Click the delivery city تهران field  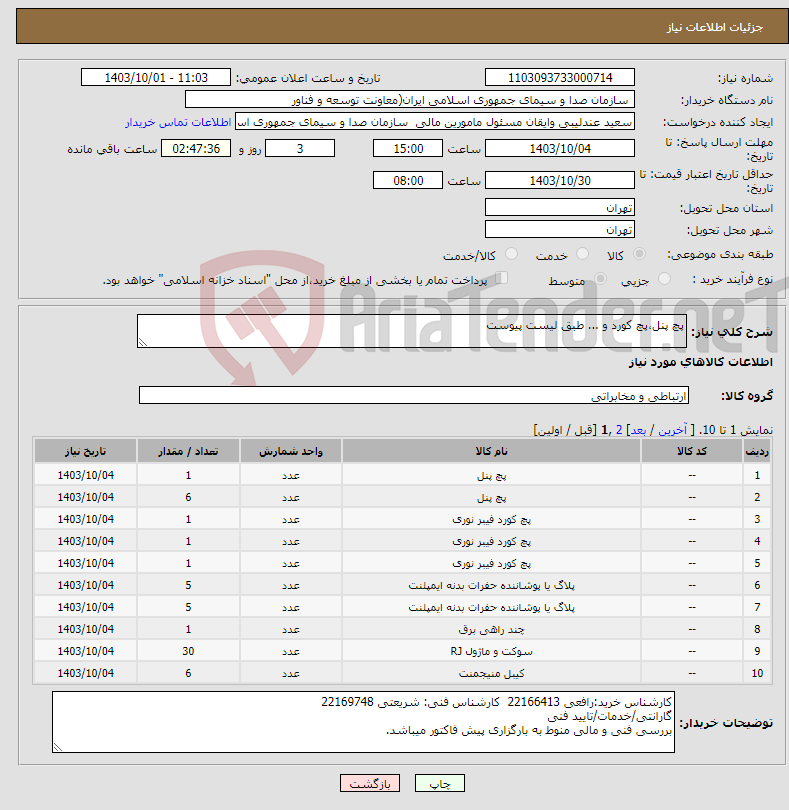(560, 229)
